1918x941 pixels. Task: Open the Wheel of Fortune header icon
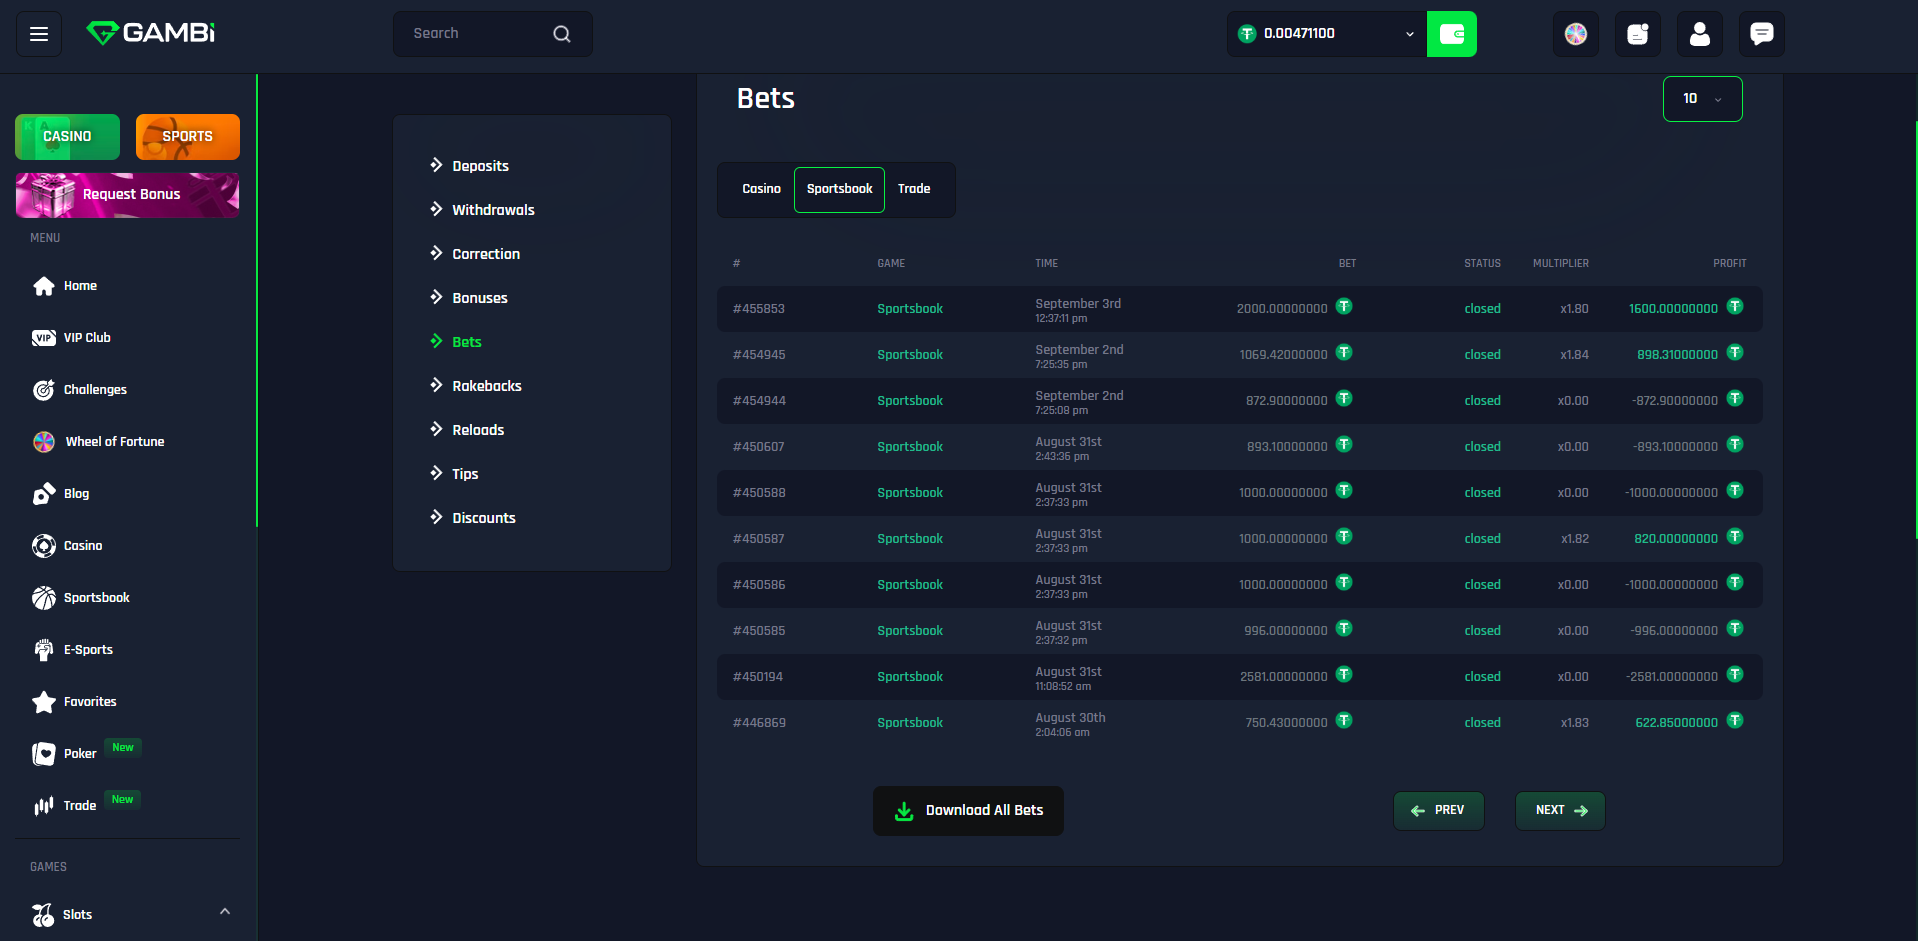tap(1576, 34)
